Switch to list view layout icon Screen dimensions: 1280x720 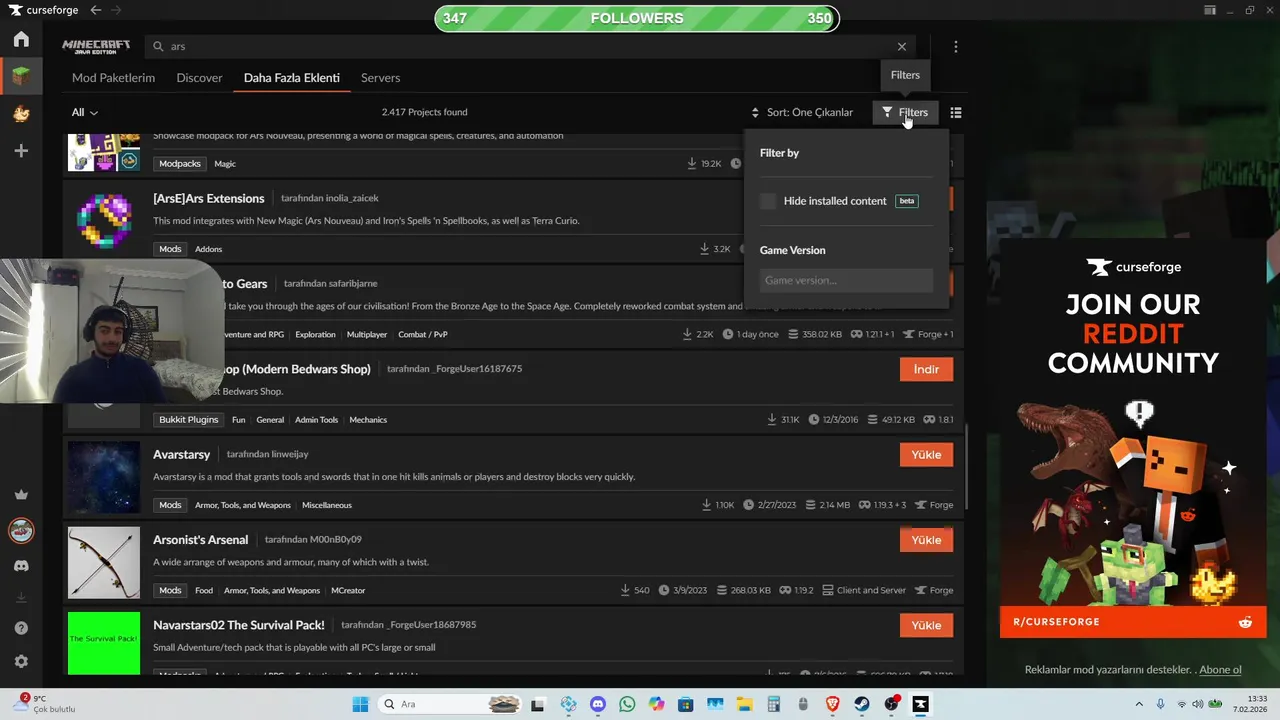coord(956,113)
